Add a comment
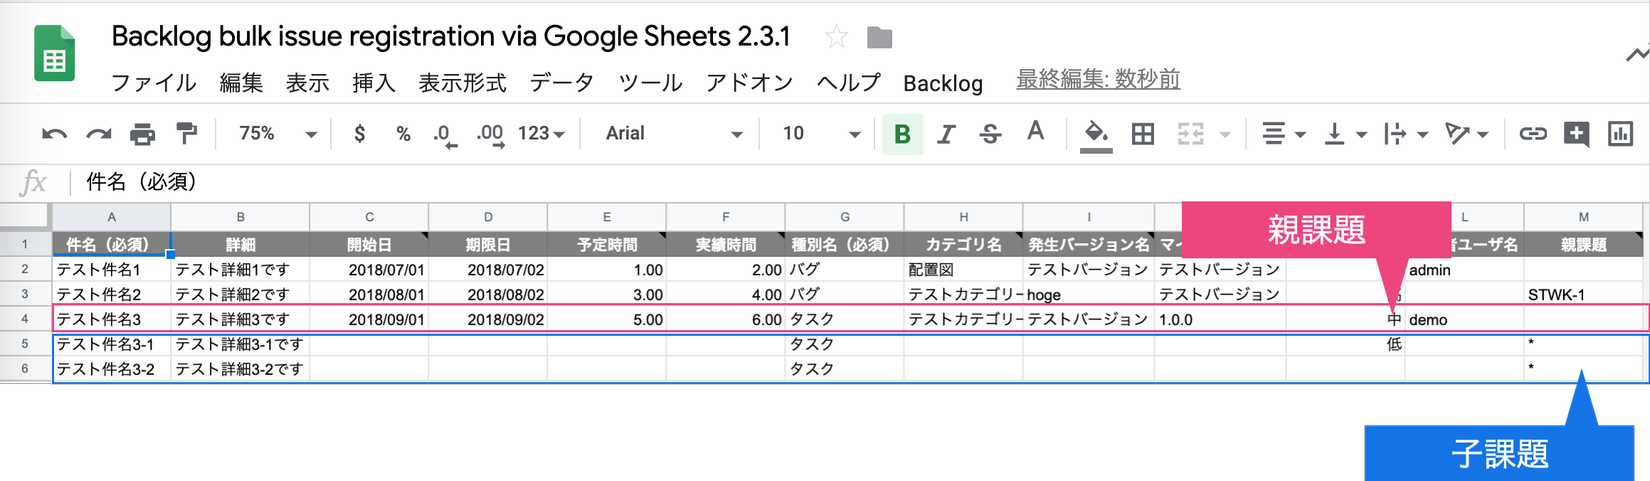This screenshot has width=1650, height=481. (x=1576, y=134)
